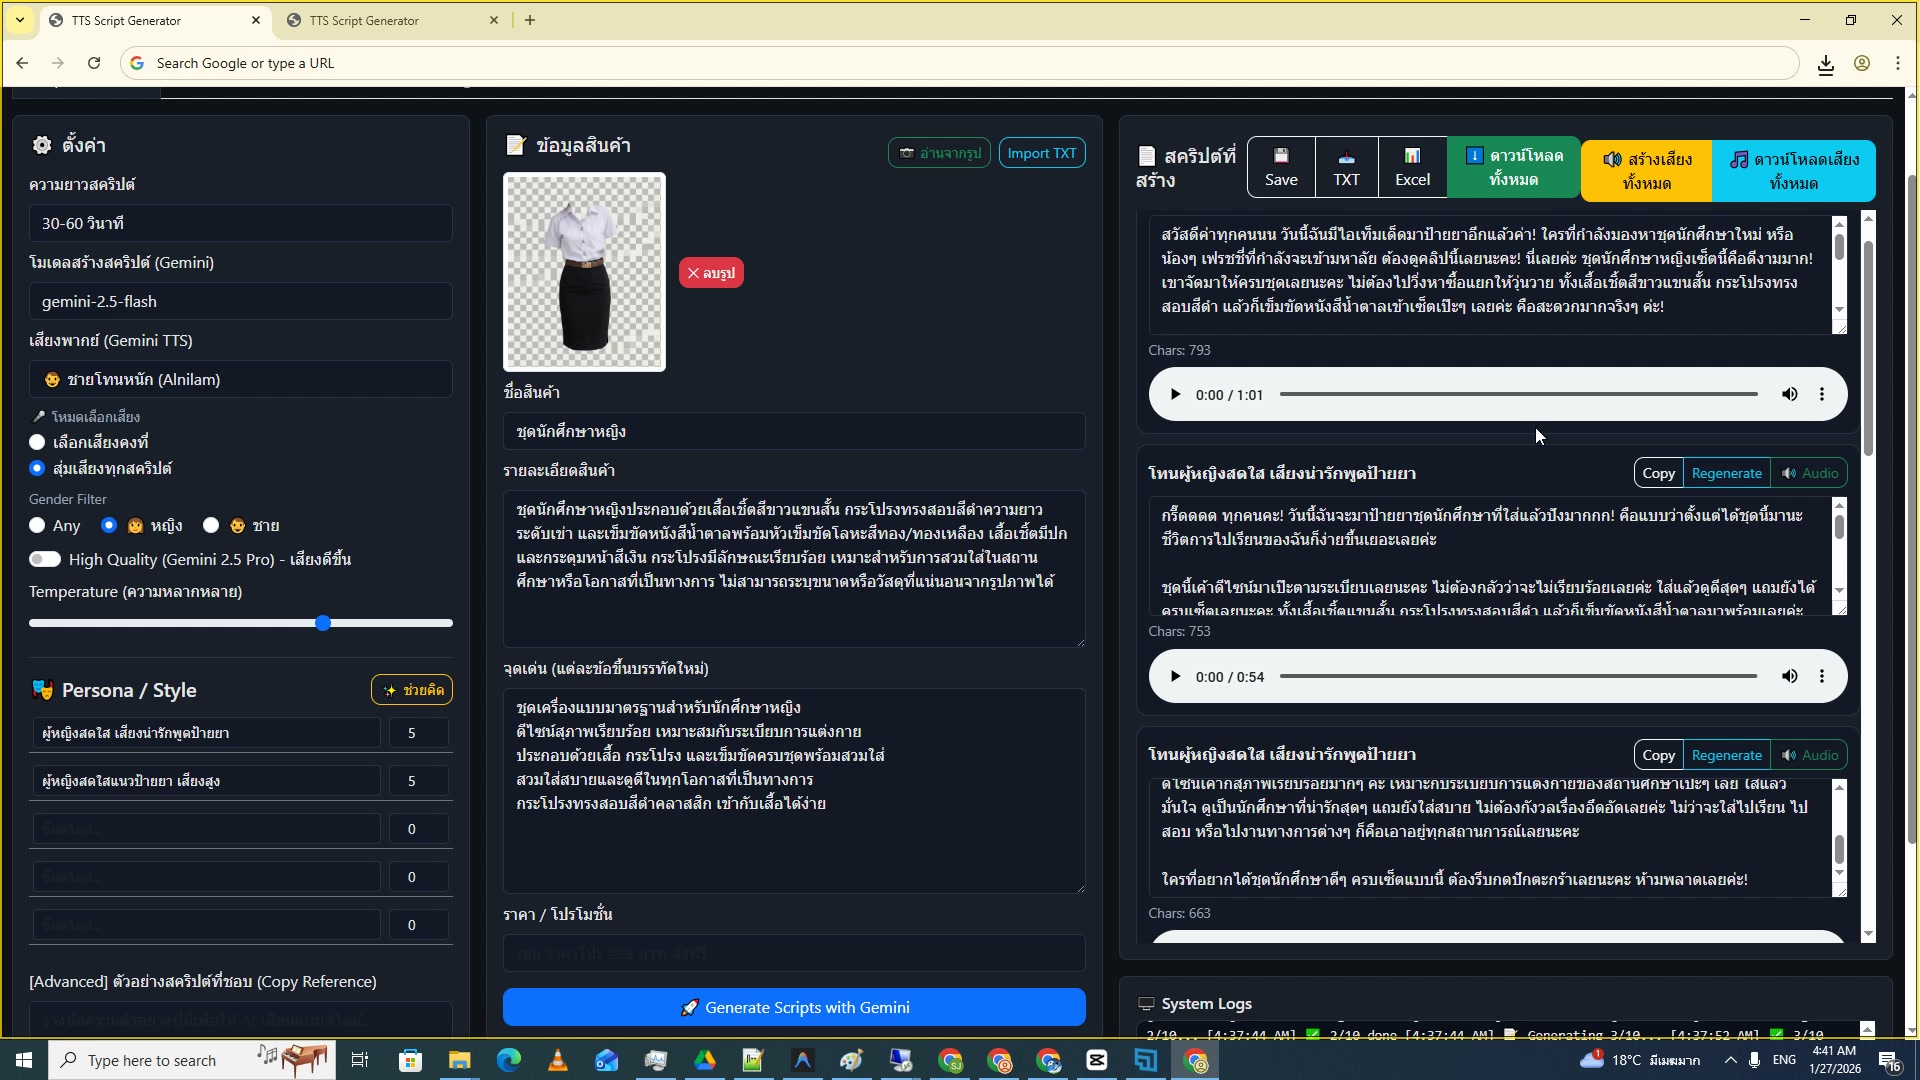Click Generate Scripts with Gemini
The image size is (1920, 1080).
(x=793, y=1007)
